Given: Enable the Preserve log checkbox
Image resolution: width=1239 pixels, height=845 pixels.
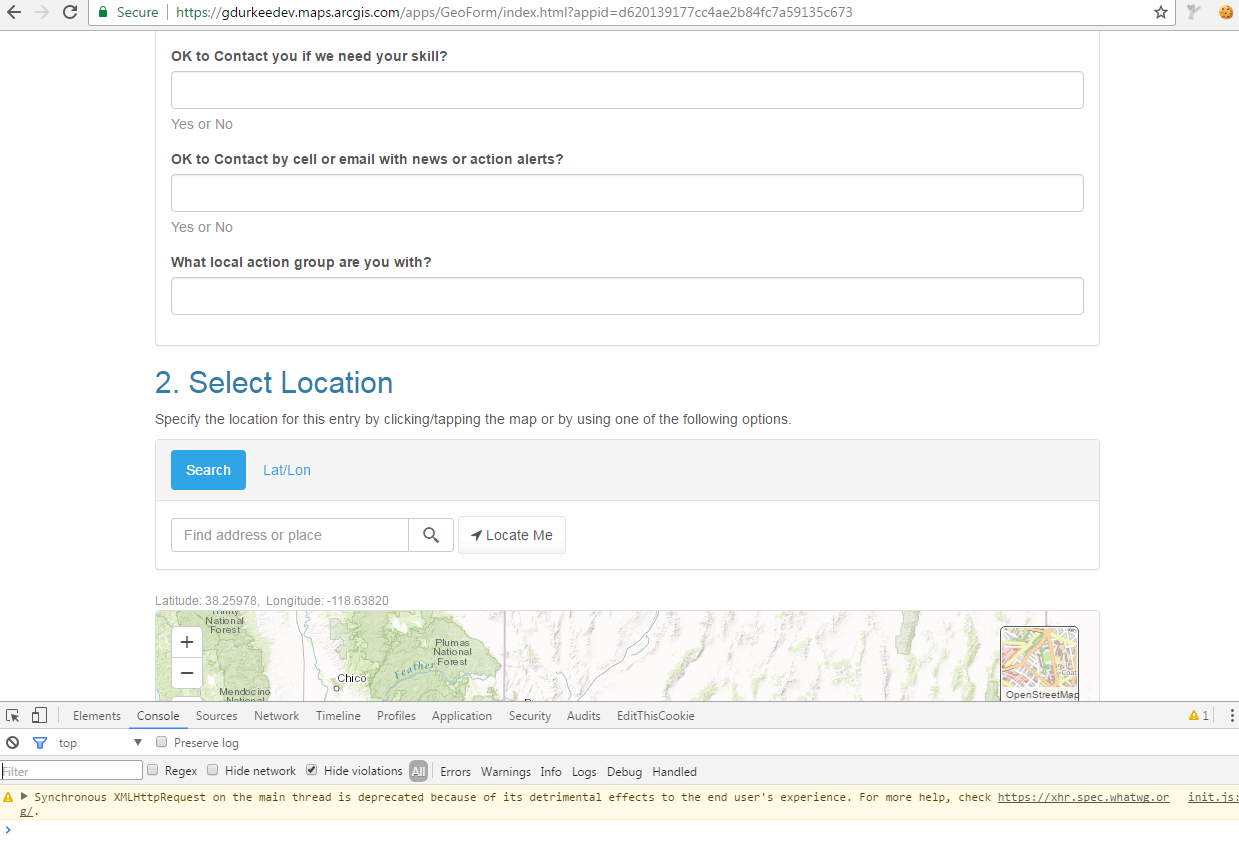Looking at the screenshot, I should click(x=161, y=743).
